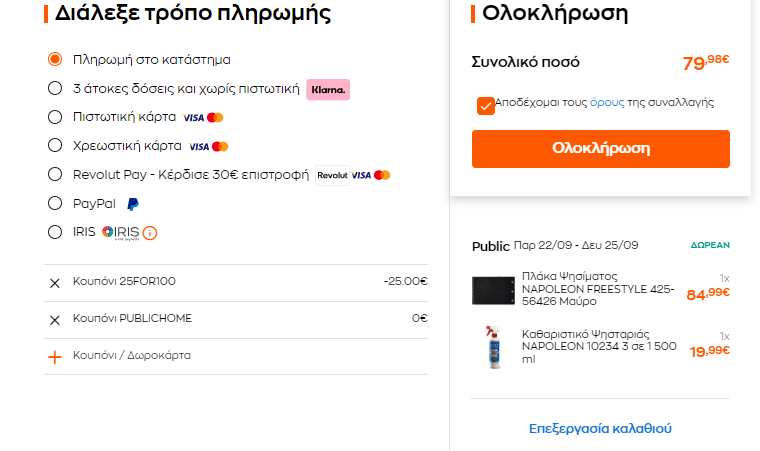The width and height of the screenshot is (760, 451).
Task: Choose Χρεωστική κάρτα payment radio
Action: 55,145
